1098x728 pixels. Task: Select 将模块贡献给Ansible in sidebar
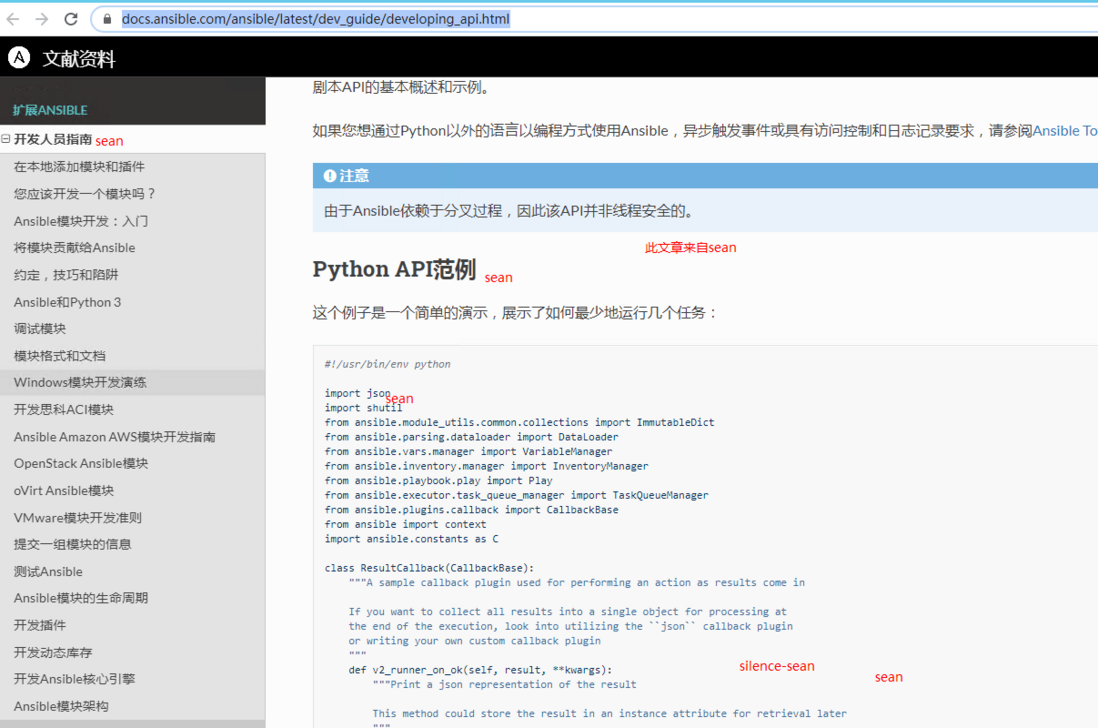74,248
